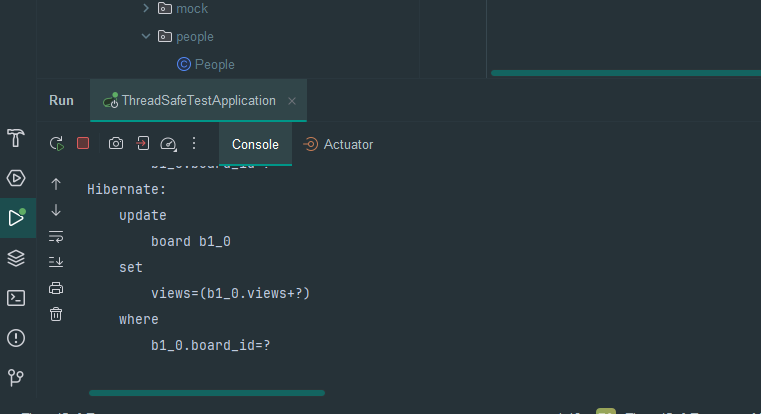Expand the mock folder
This screenshot has height=414, width=761.
(146, 9)
